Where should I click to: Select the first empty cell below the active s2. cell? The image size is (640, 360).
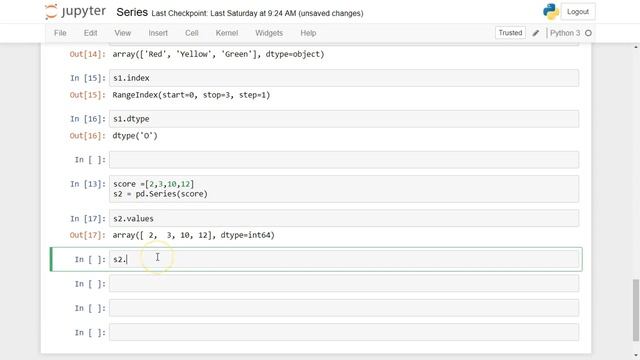(x=344, y=284)
